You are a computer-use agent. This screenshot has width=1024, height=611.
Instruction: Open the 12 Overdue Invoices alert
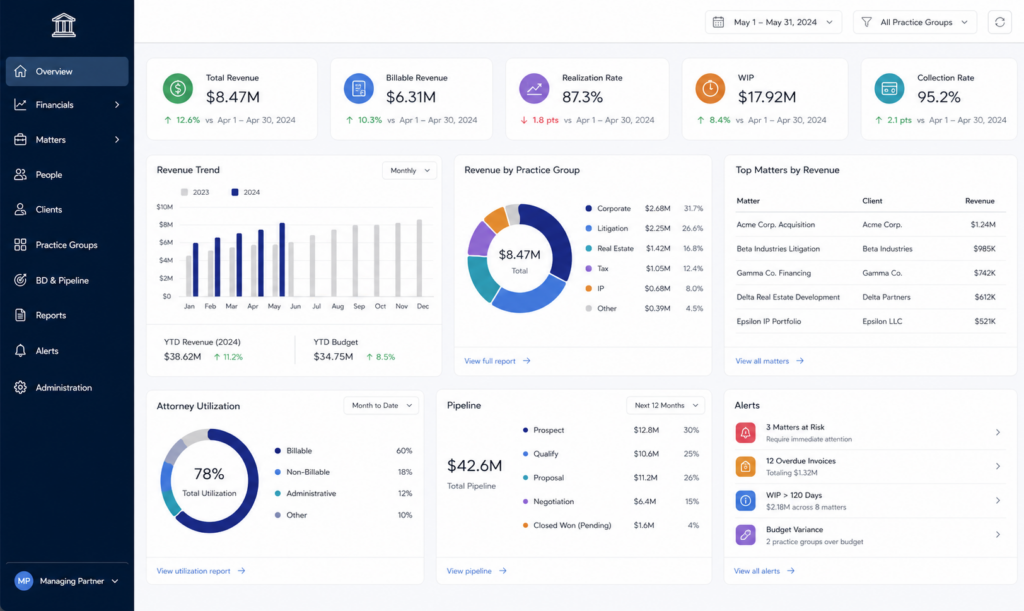pos(869,467)
